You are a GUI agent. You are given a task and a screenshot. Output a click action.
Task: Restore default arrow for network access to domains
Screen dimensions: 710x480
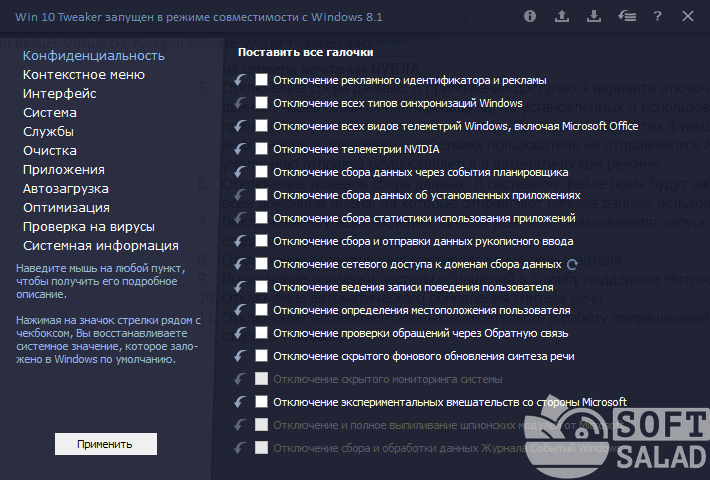click(x=240, y=264)
